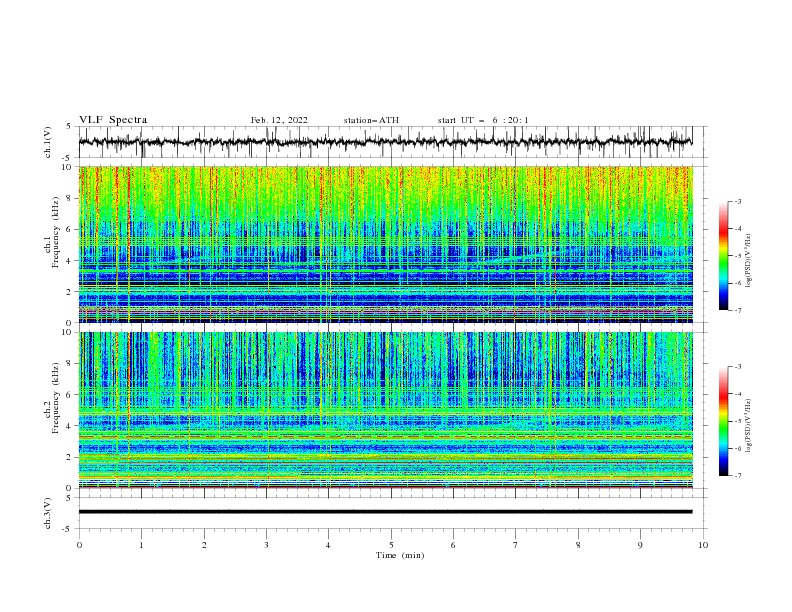
Task: Click the ch.1 spectrogram color scale bar
Action: click(x=724, y=256)
